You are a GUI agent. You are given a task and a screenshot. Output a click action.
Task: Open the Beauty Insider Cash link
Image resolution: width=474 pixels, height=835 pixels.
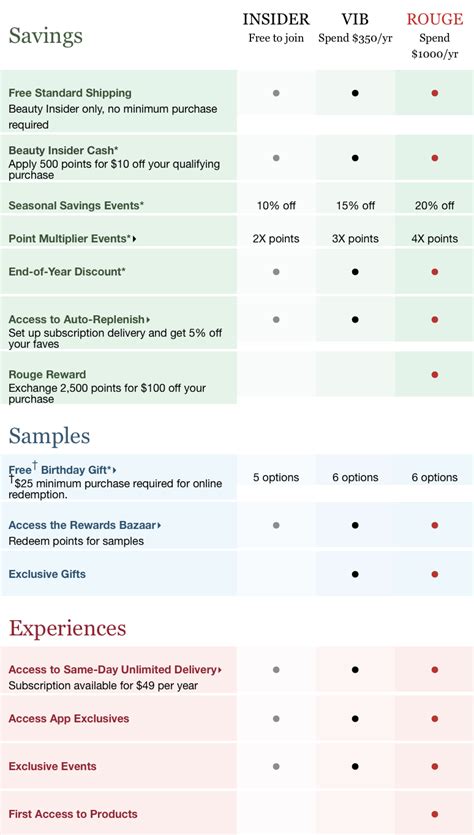(x=63, y=151)
